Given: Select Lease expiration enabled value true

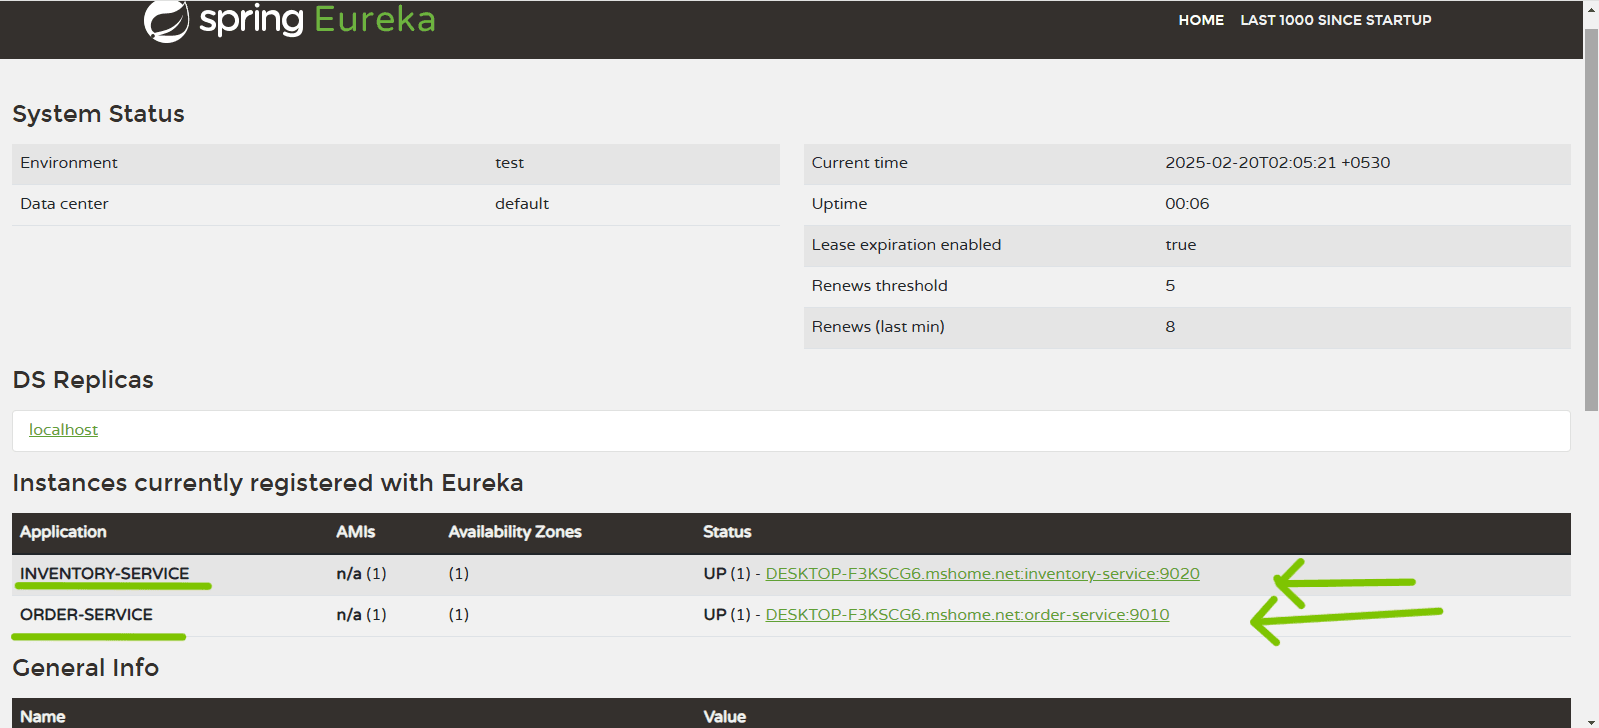Looking at the screenshot, I should 1180,245.
